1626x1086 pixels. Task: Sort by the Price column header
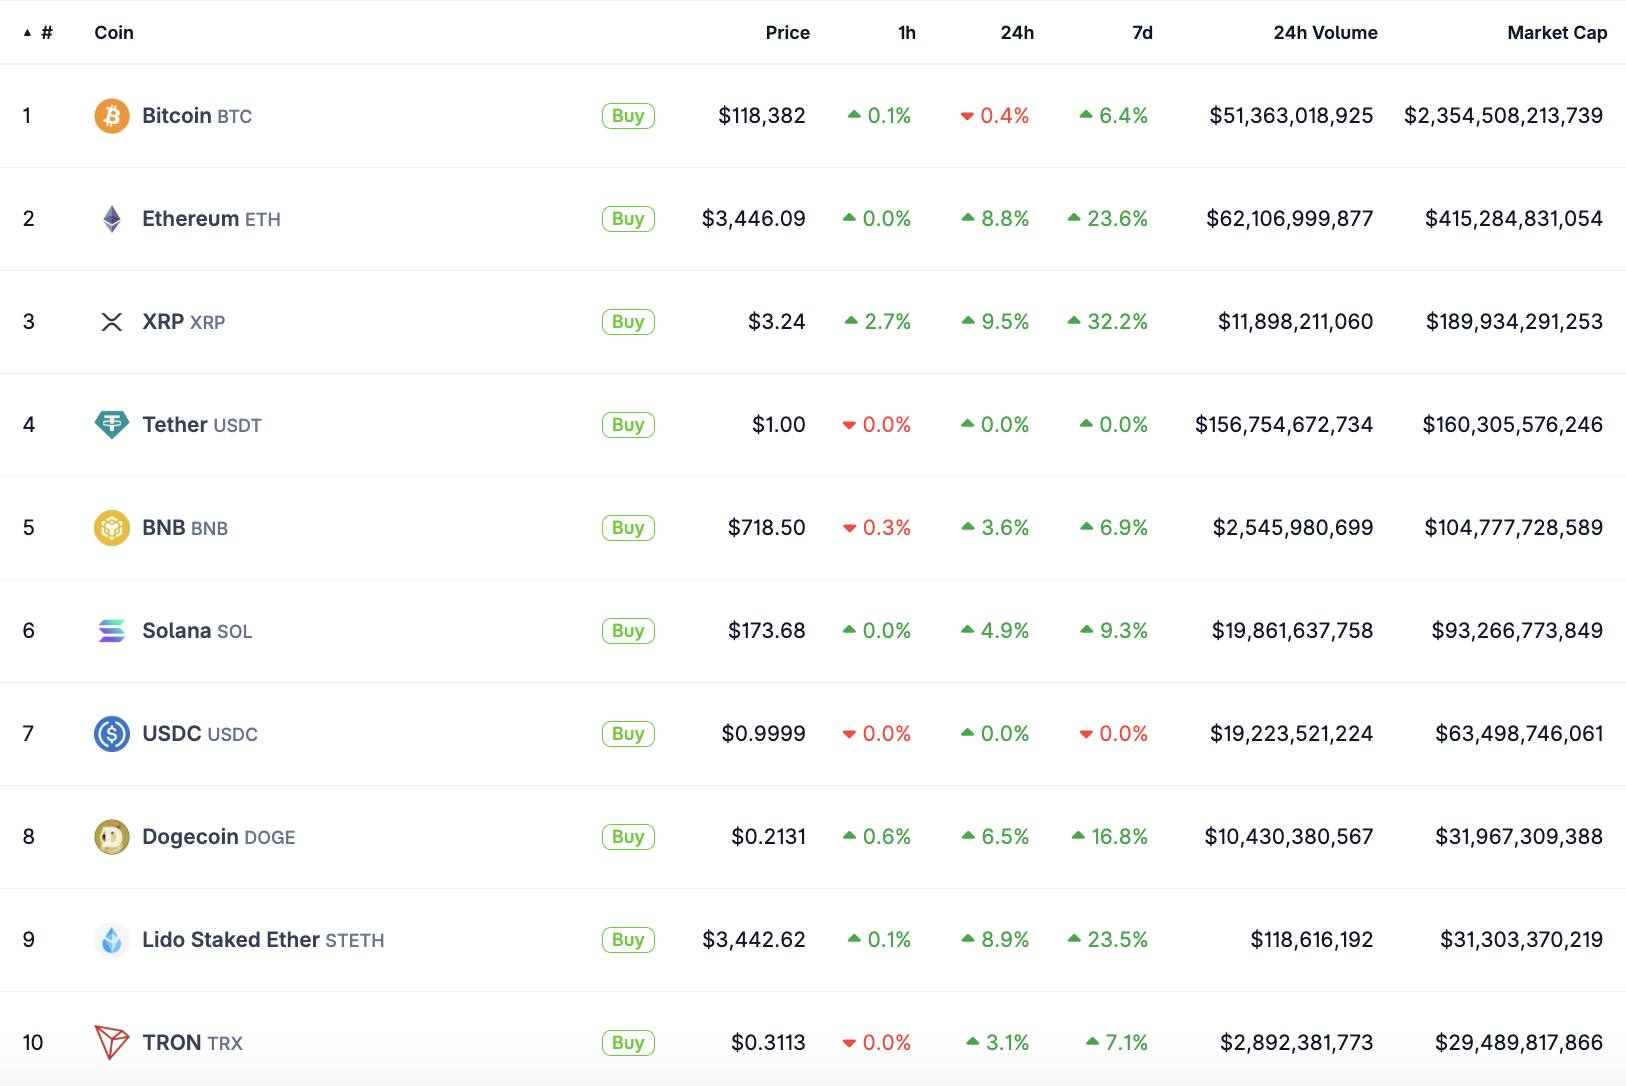point(788,33)
